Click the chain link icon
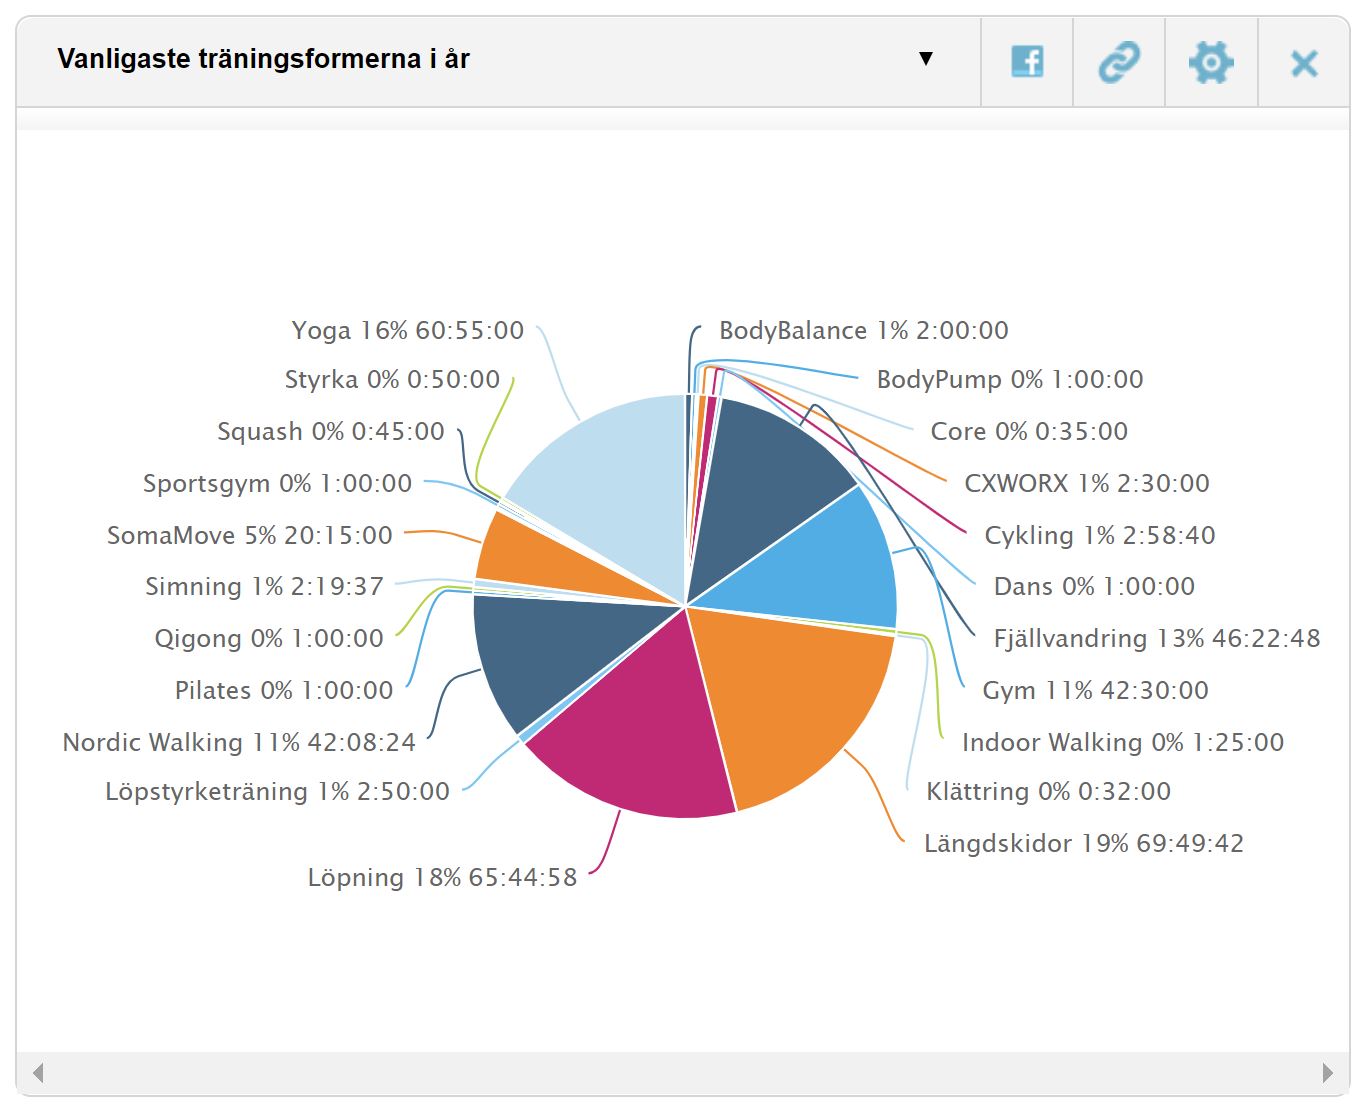This screenshot has height=1114, width=1367. (x=1119, y=62)
